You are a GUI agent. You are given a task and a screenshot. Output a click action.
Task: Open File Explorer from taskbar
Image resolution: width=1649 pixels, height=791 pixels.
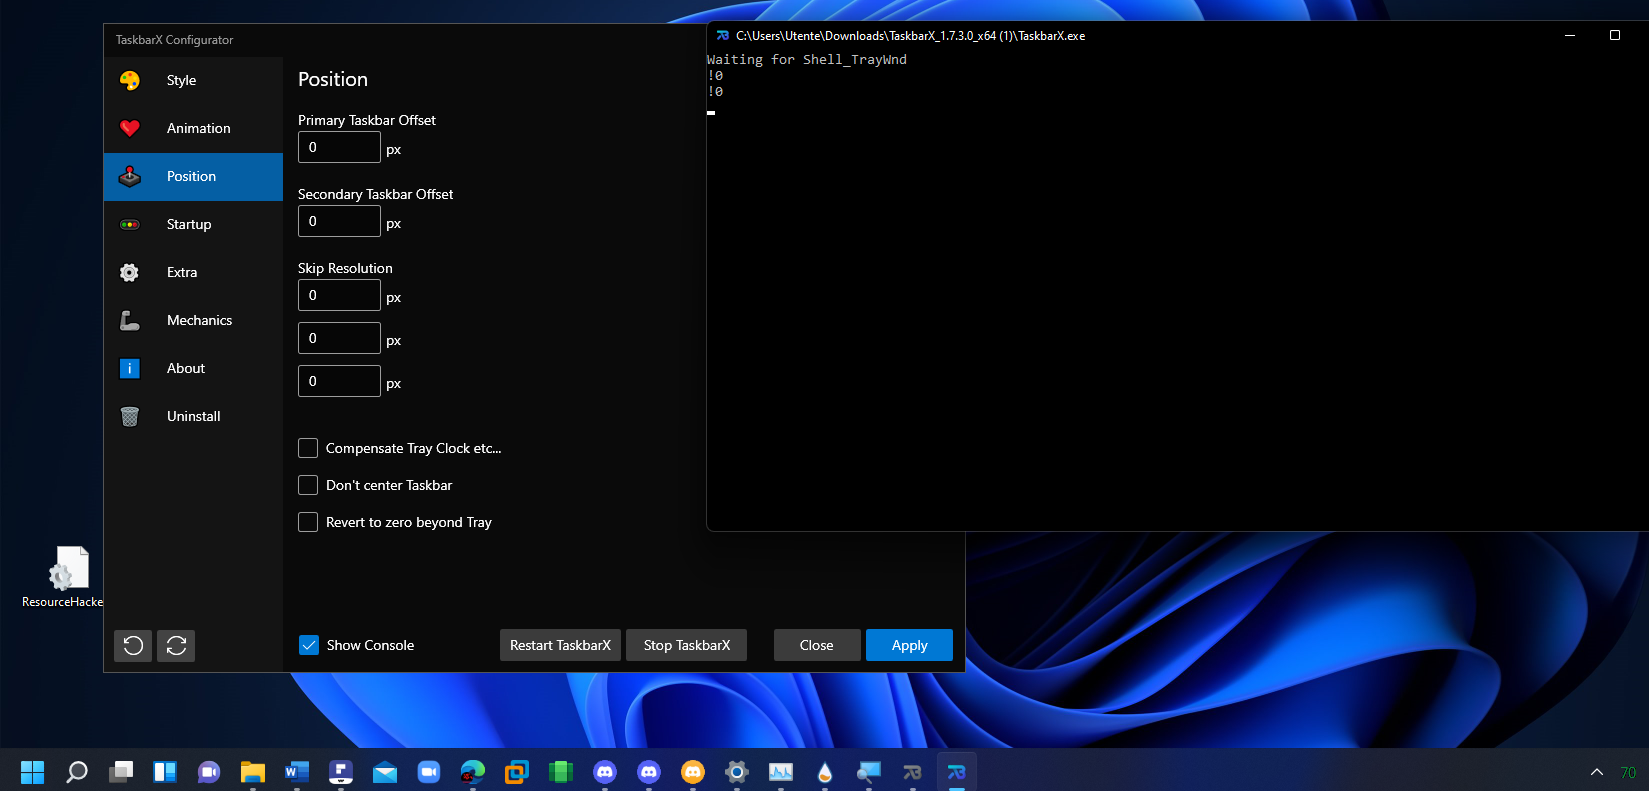click(253, 772)
